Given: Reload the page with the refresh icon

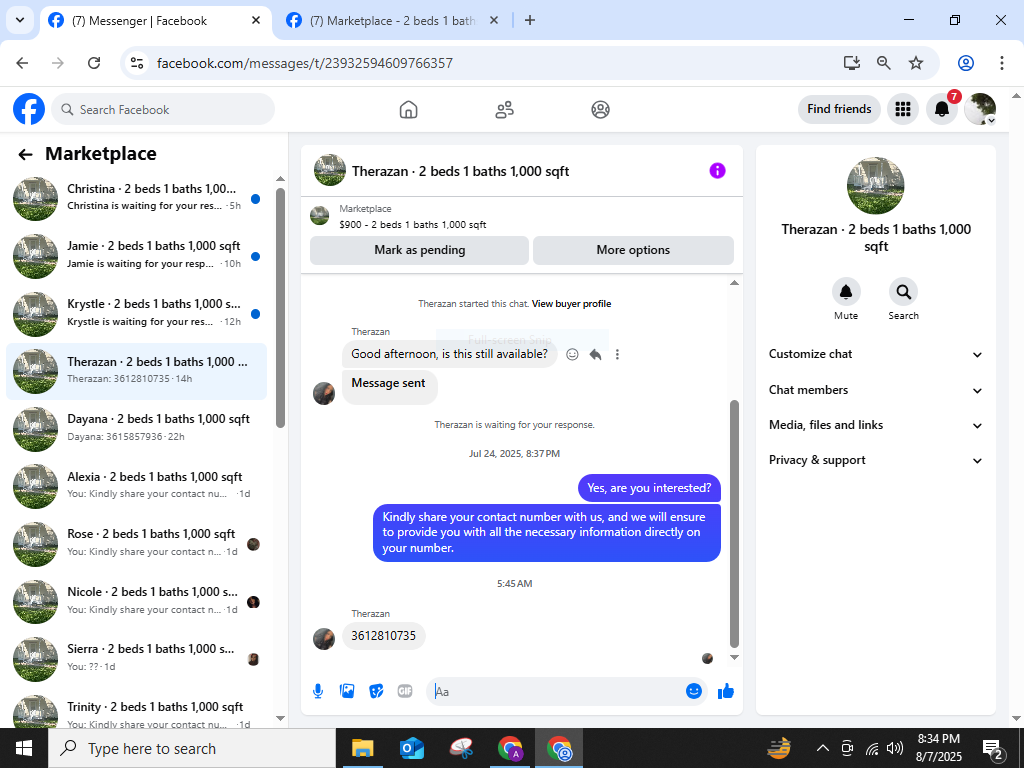Looking at the screenshot, I should 94,63.
